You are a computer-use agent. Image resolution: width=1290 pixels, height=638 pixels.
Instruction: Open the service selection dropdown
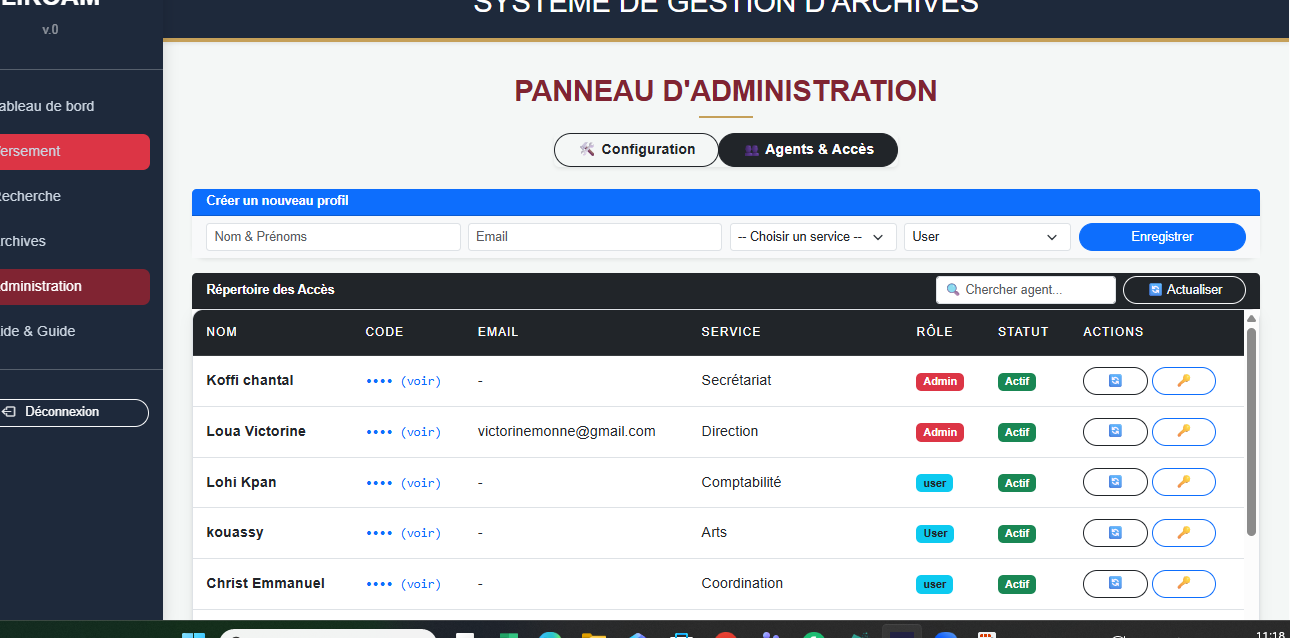click(813, 237)
